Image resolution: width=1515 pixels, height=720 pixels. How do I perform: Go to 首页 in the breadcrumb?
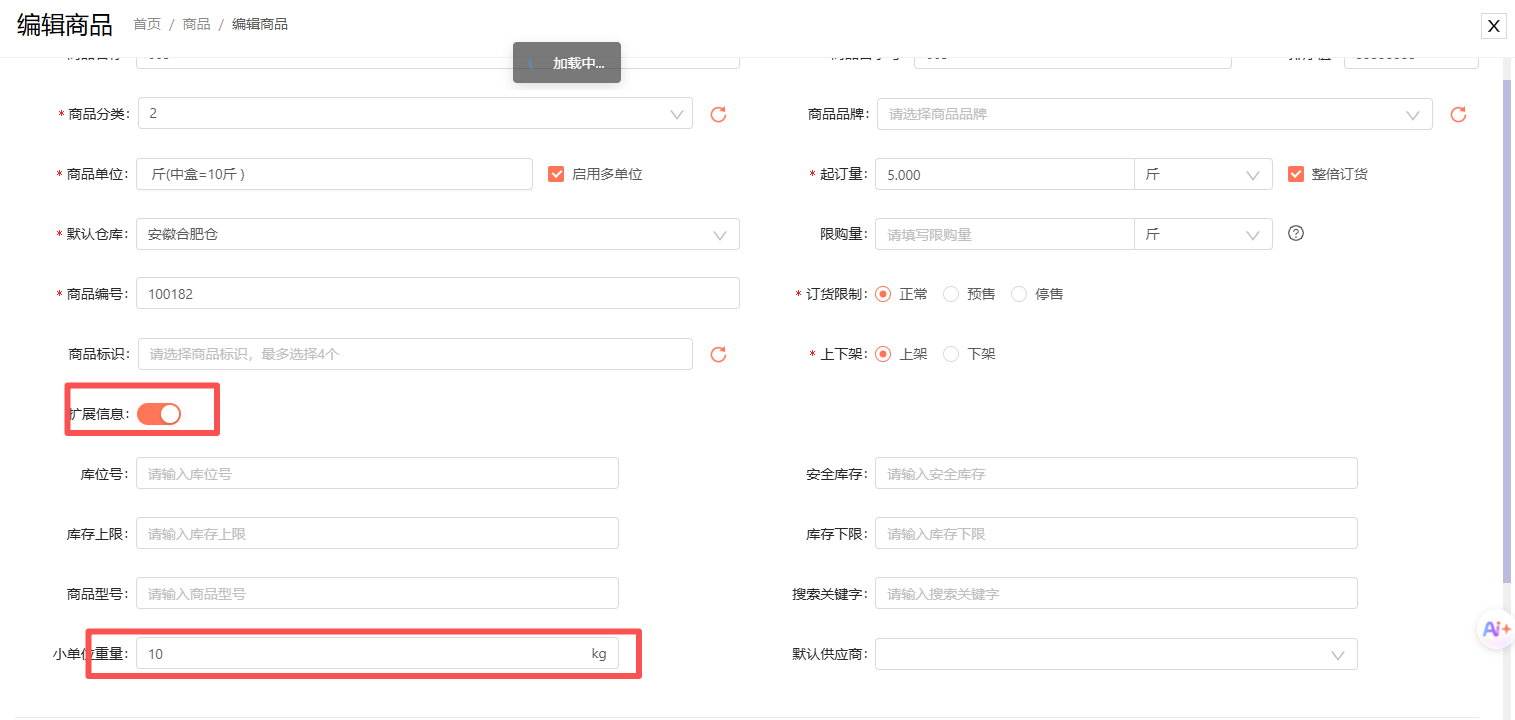click(x=147, y=24)
